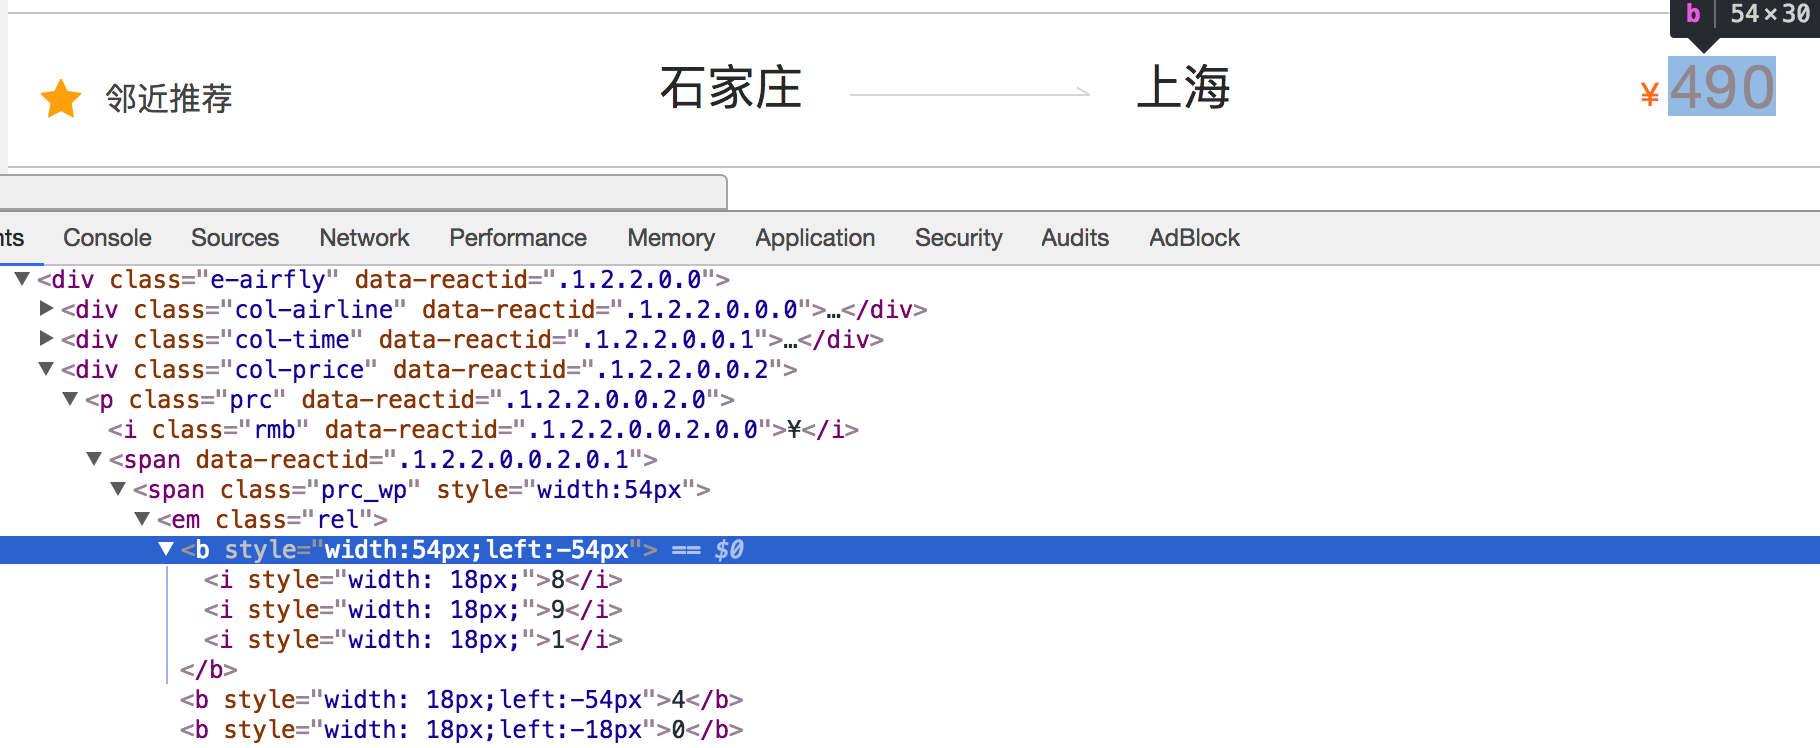Collapse the e-airfly div node
Screen dimensions: 1820x748
point(22,279)
